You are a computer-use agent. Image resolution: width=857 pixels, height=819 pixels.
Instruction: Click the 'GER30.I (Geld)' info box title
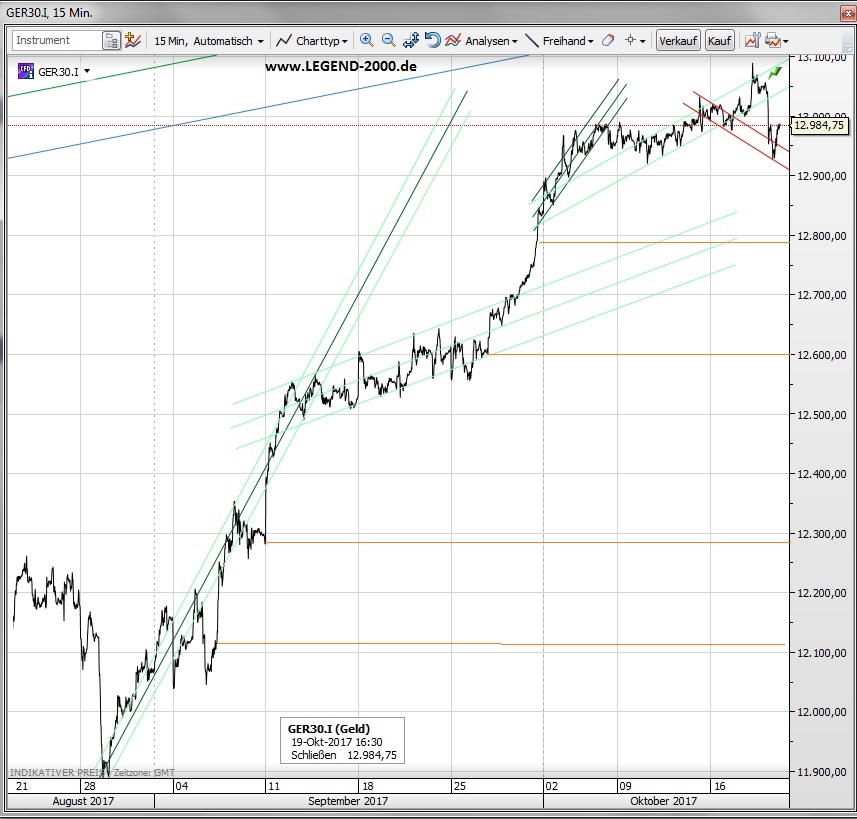329,729
